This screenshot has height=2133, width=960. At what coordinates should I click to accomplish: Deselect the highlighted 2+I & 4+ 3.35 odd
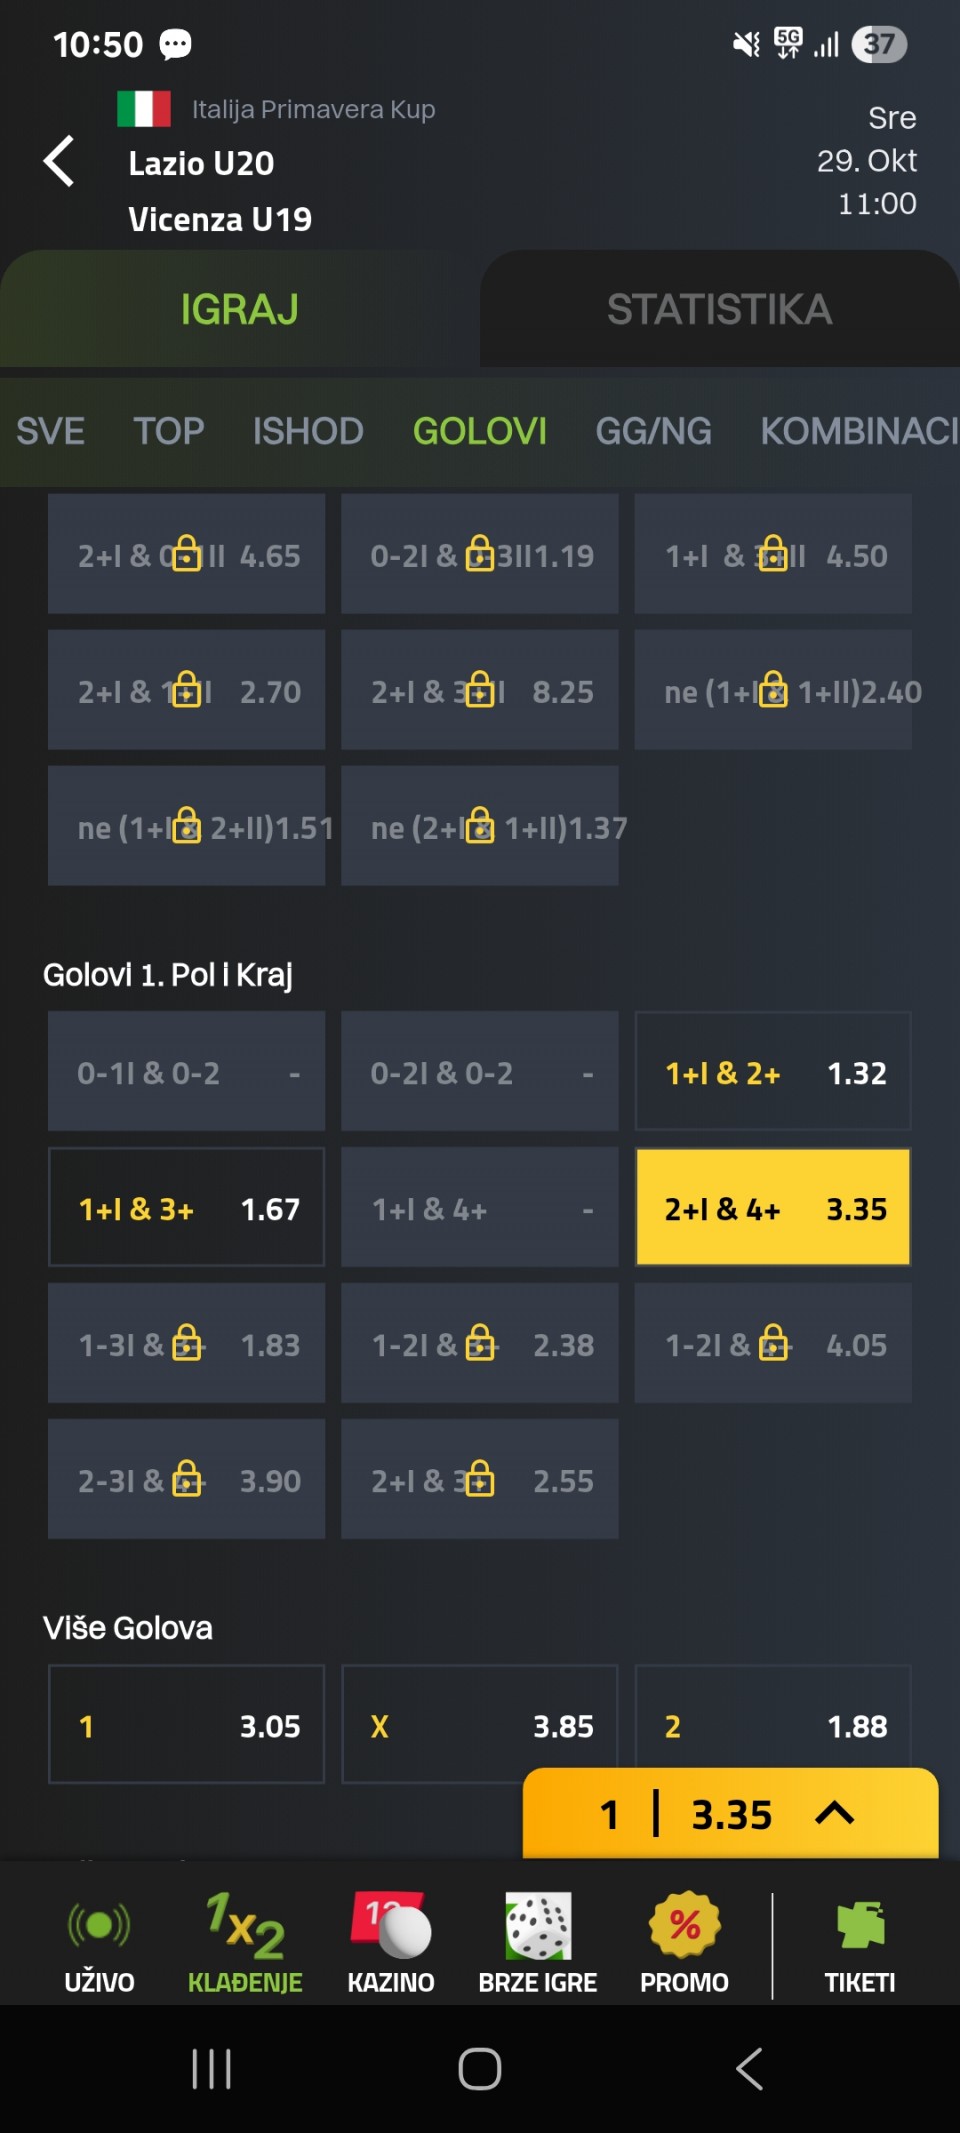click(773, 1208)
